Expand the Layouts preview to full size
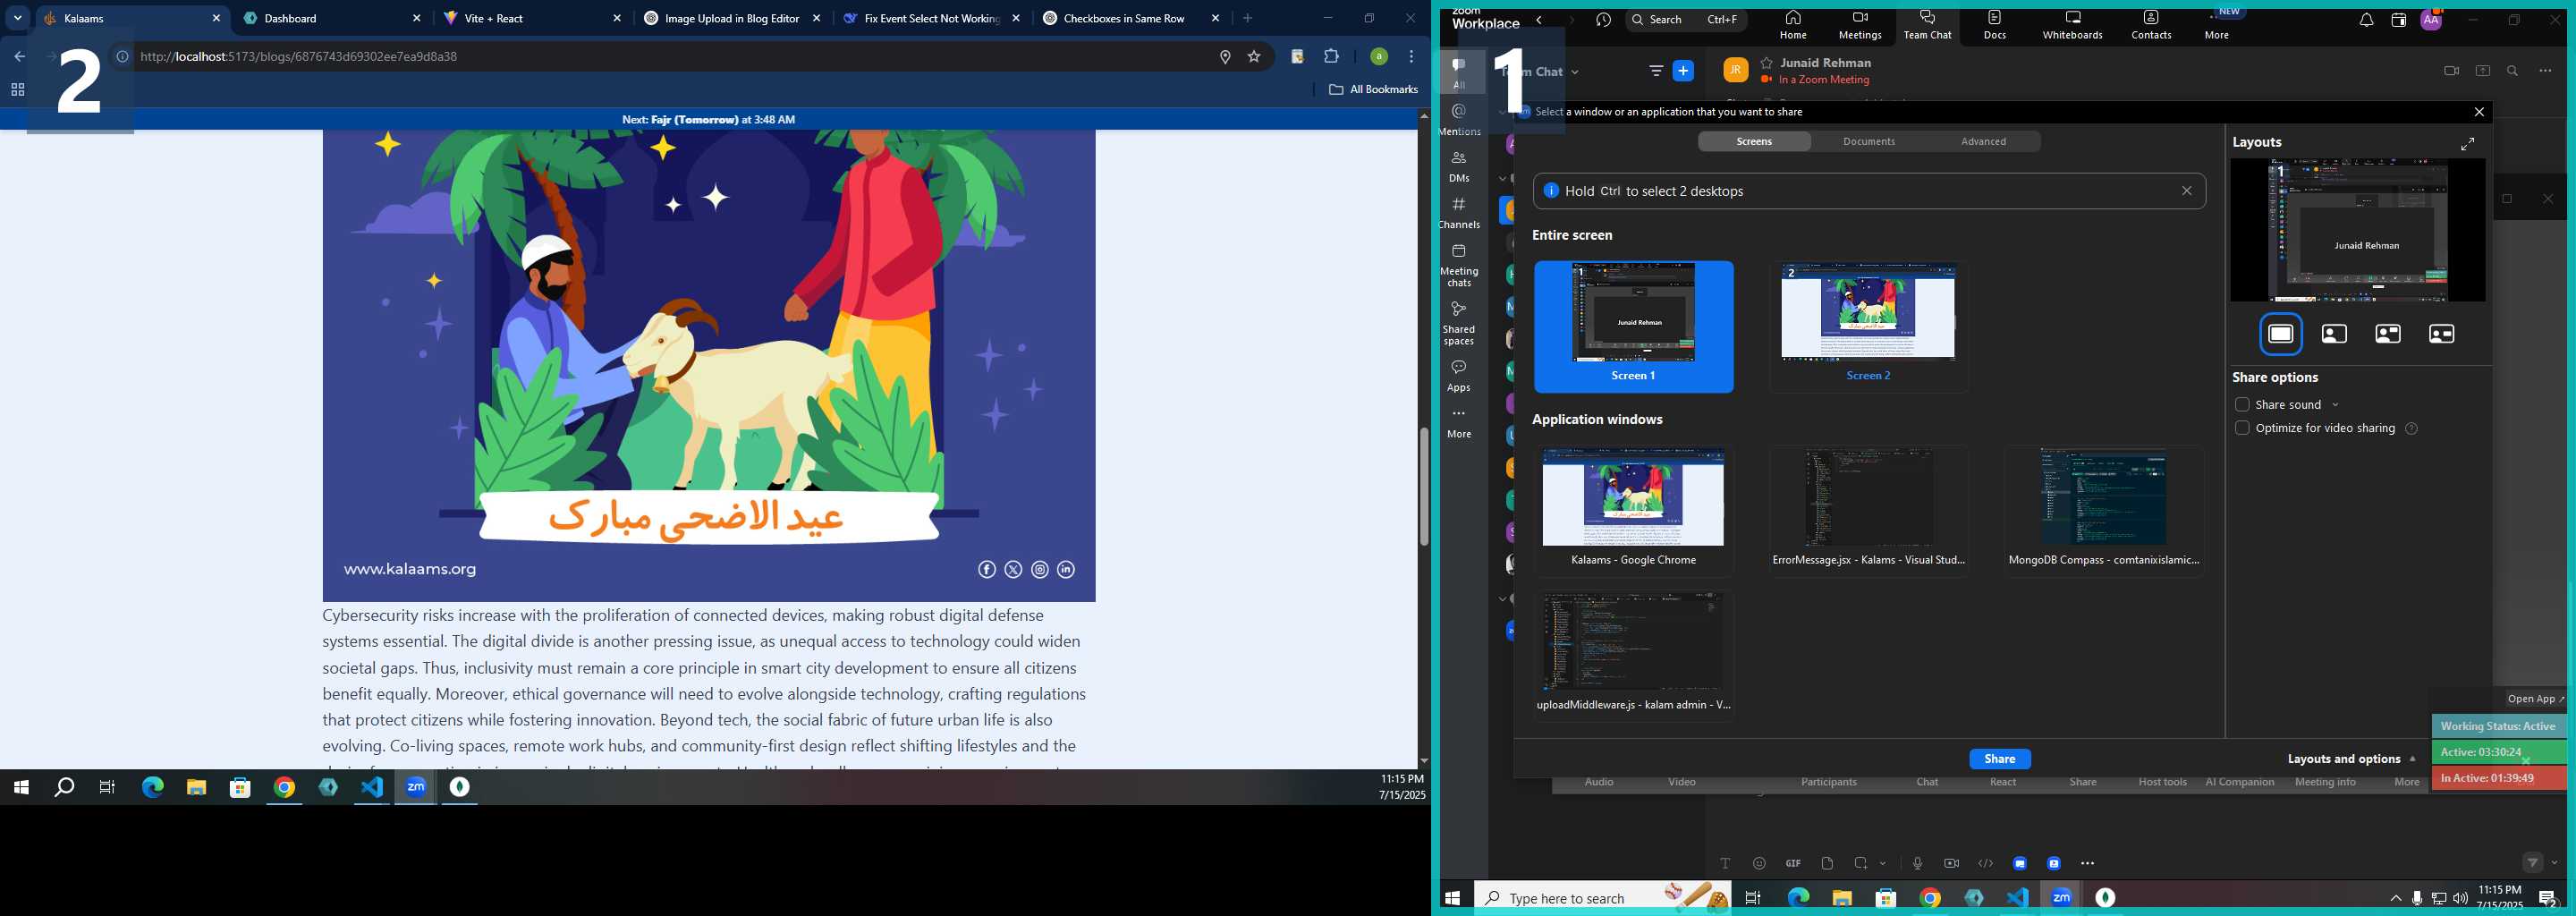2576x916 pixels. click(2467, 144)
